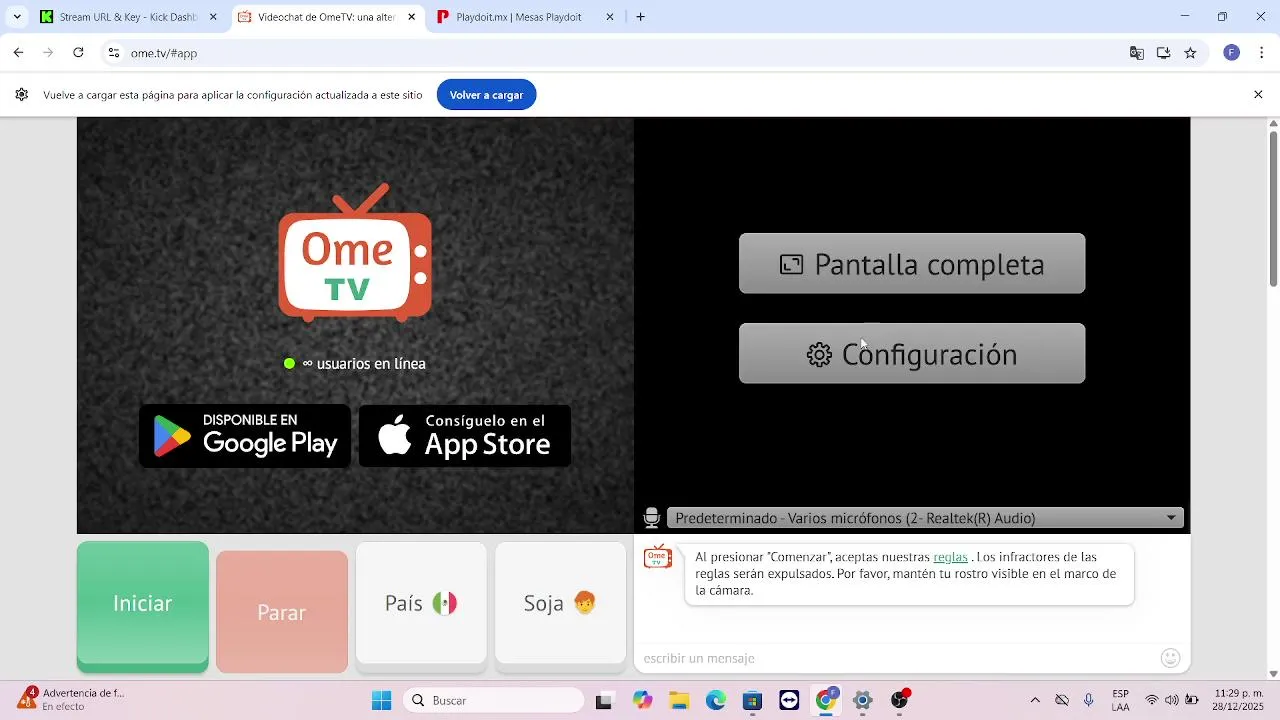Viewport: 1280px width, 720px height.
Task: Open Task View in the taskbar
Action: pyautogui.click(x=603, y=701)
